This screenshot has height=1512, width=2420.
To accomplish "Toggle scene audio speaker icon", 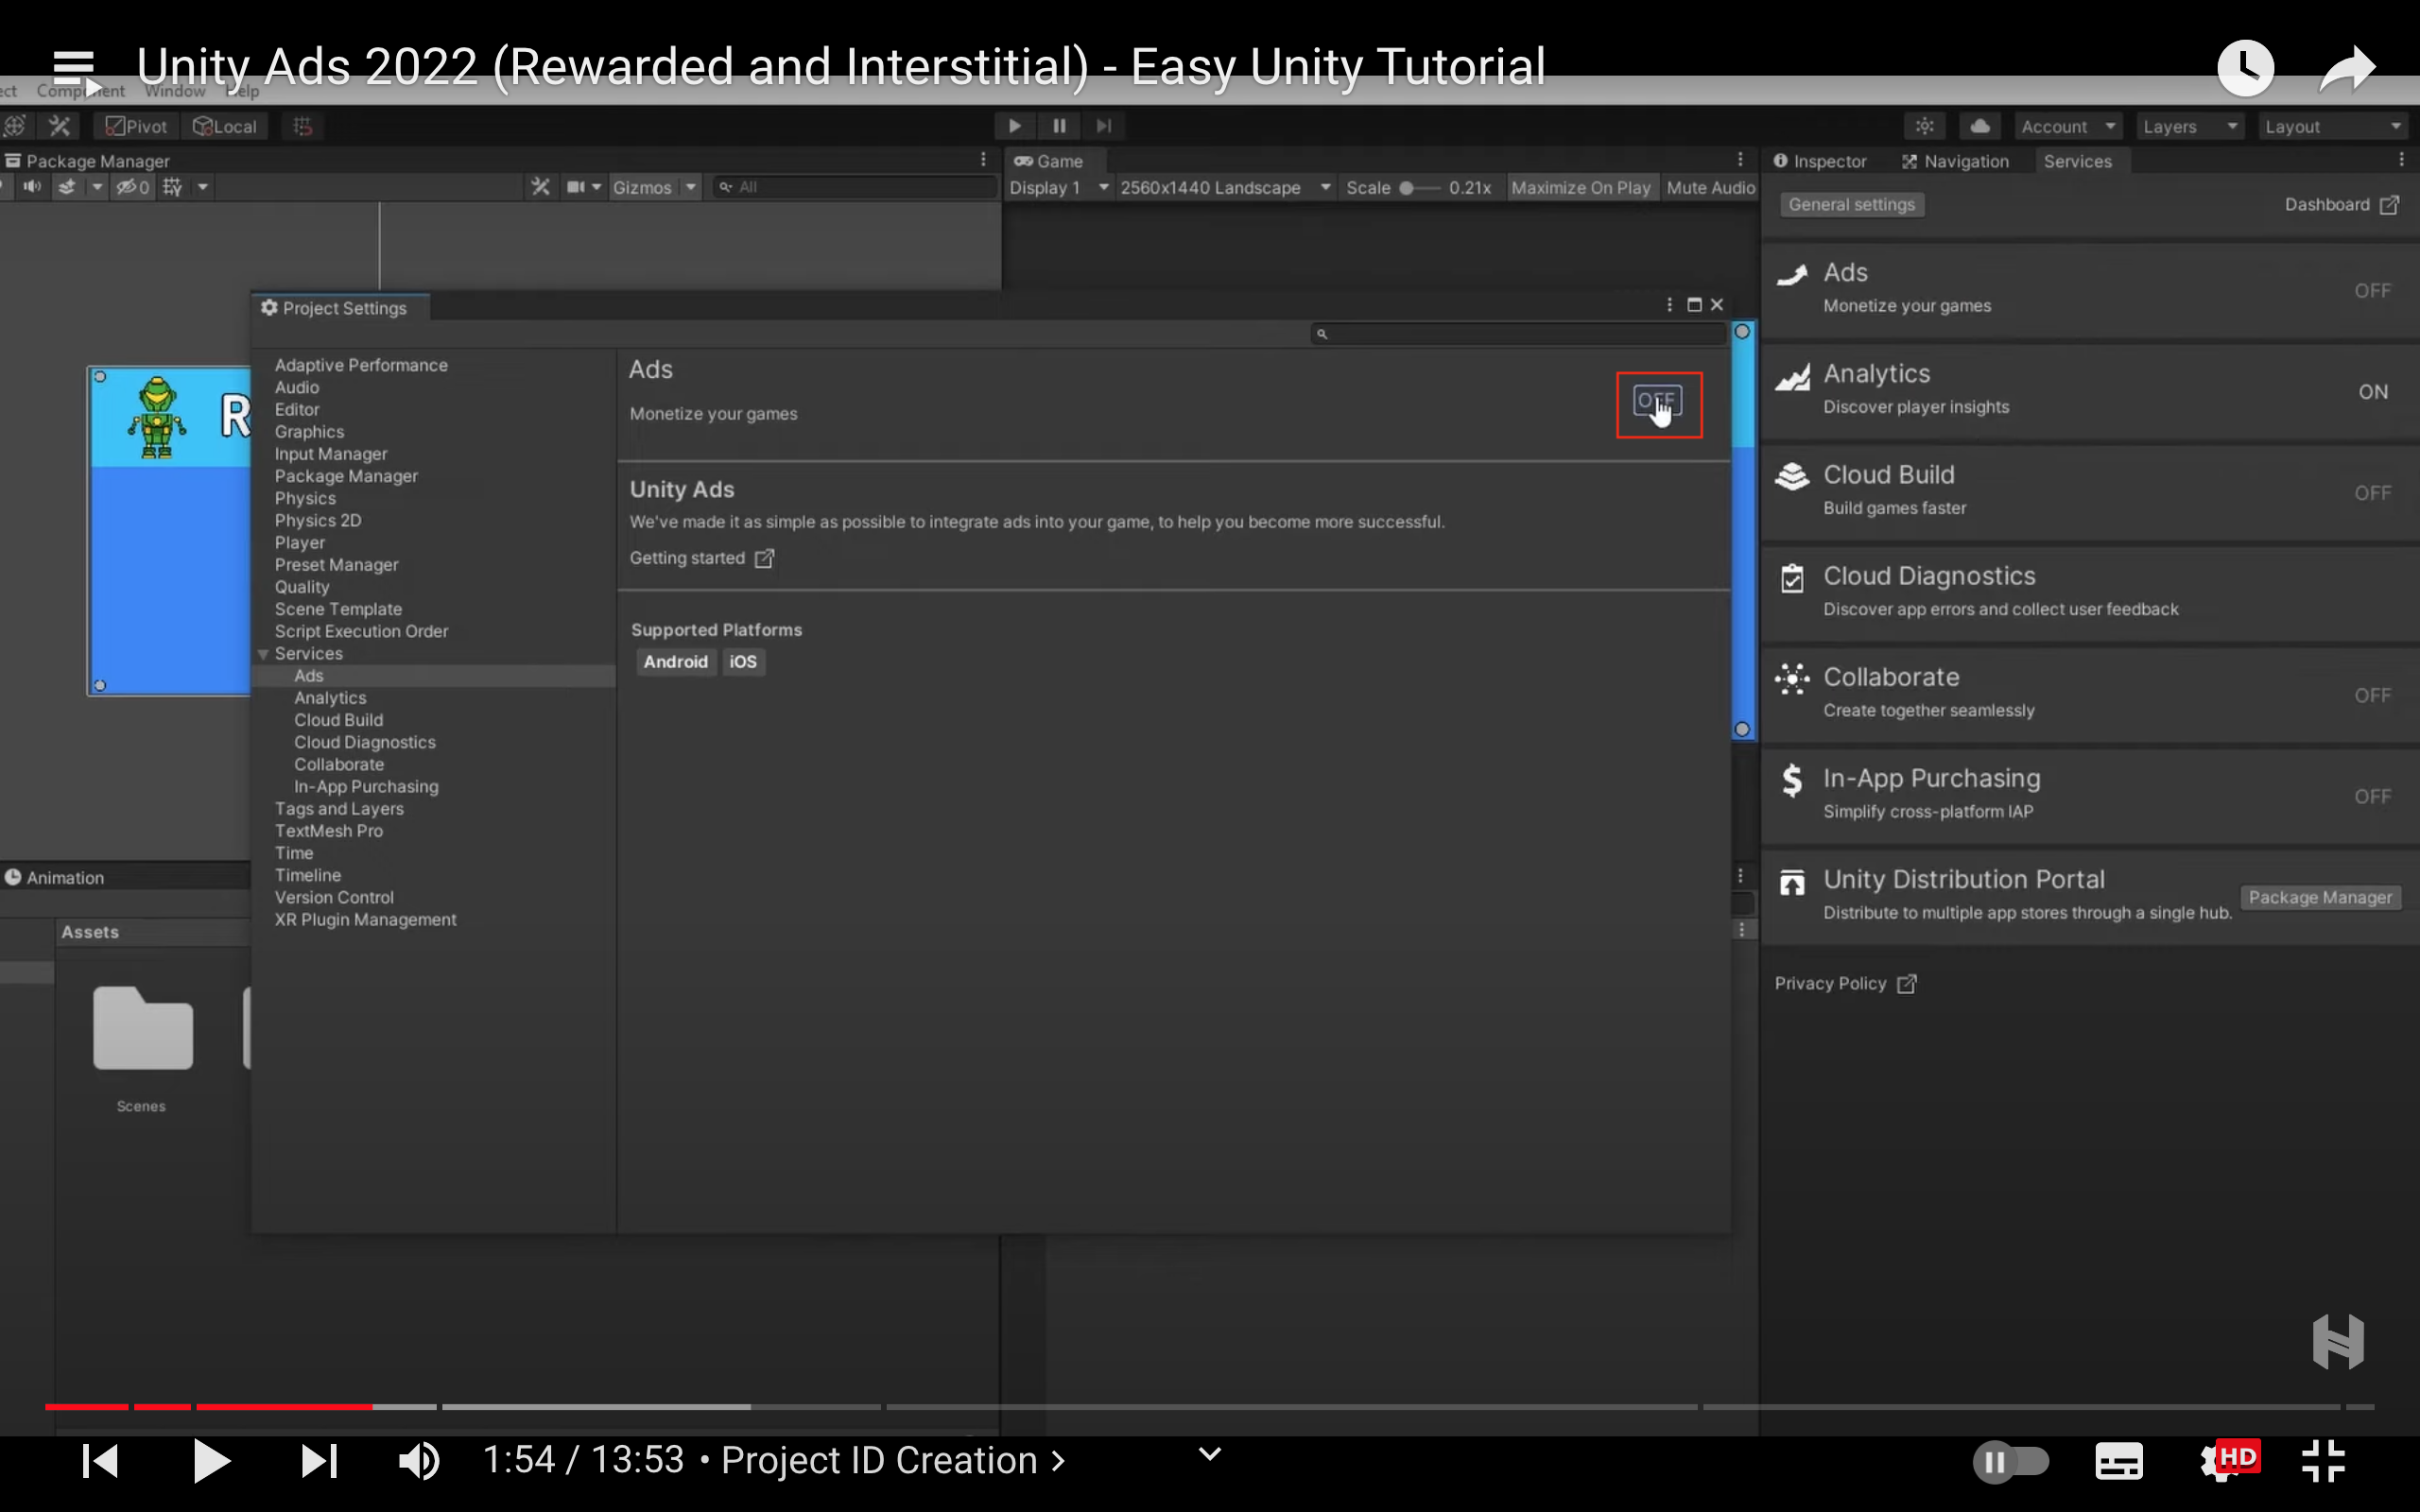I will [x=33, y=187].
